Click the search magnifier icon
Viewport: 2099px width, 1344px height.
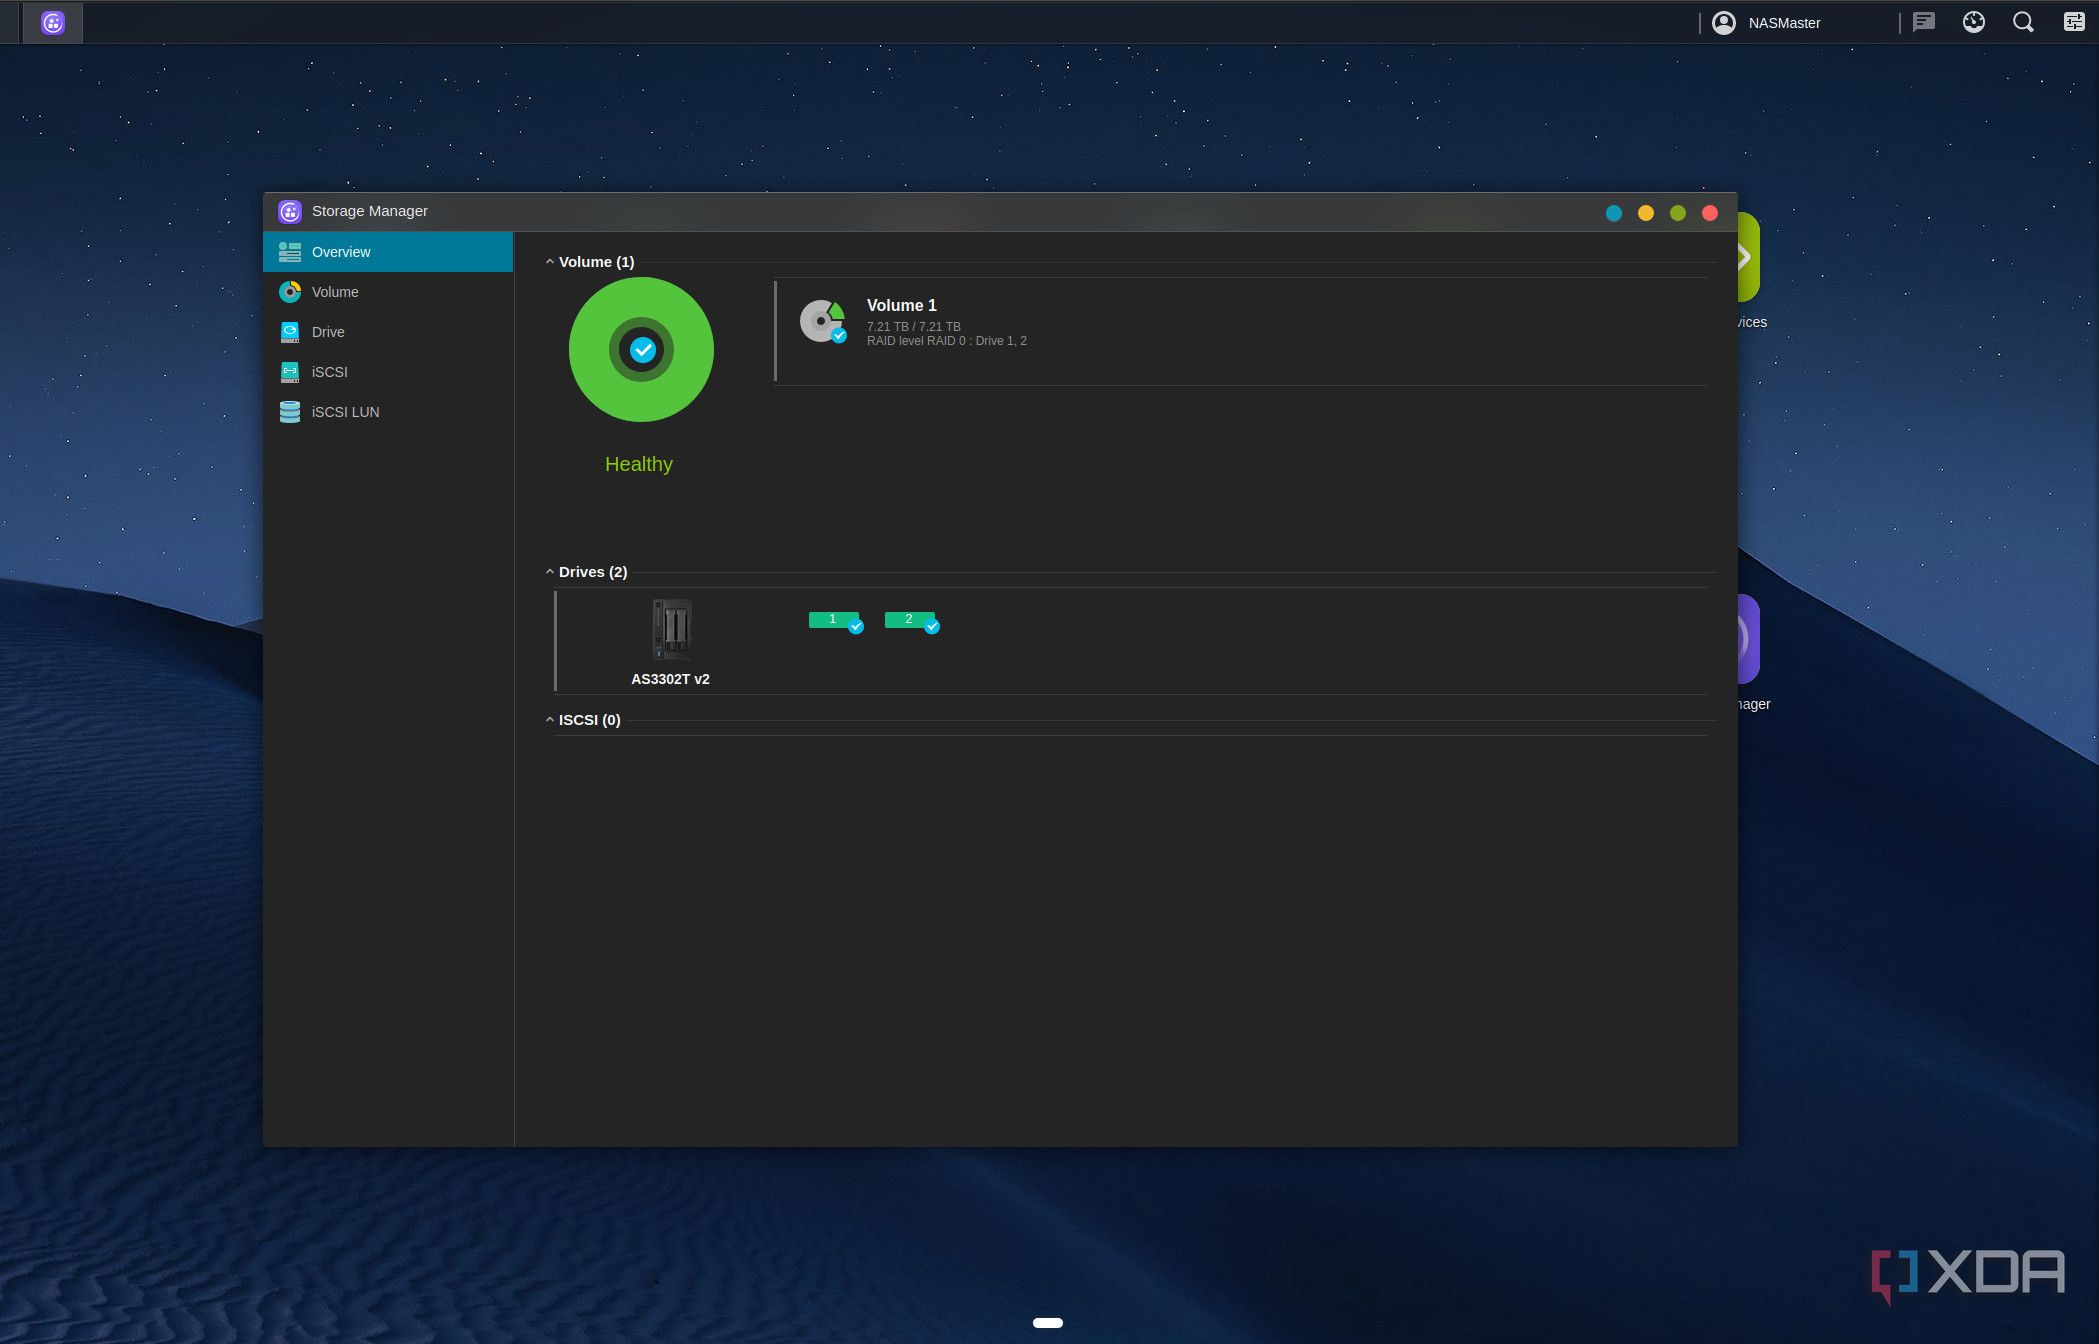pyautogui.click(x=2023, y=22)
